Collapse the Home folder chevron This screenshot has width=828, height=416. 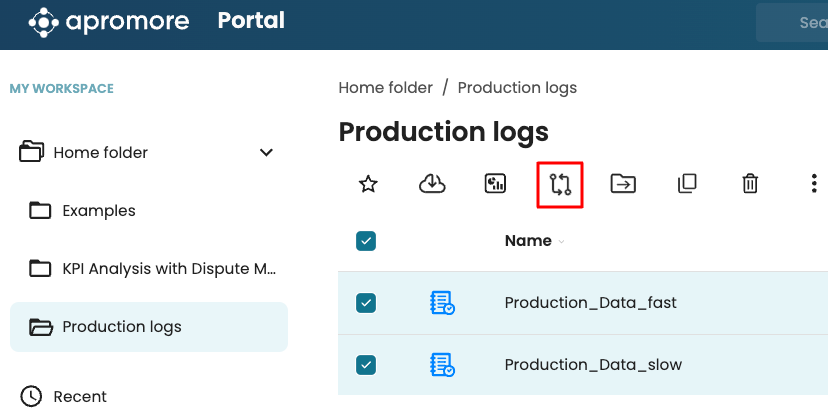266,153
